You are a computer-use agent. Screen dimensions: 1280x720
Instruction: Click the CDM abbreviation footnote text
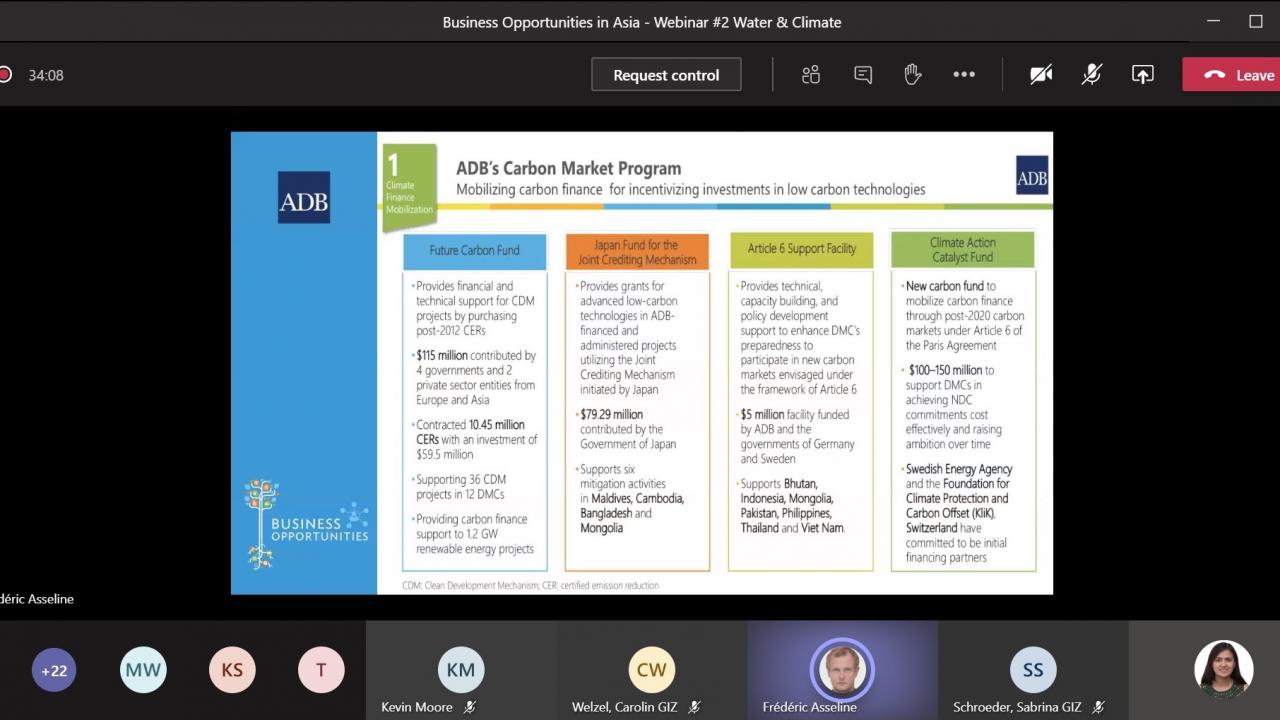530,585
